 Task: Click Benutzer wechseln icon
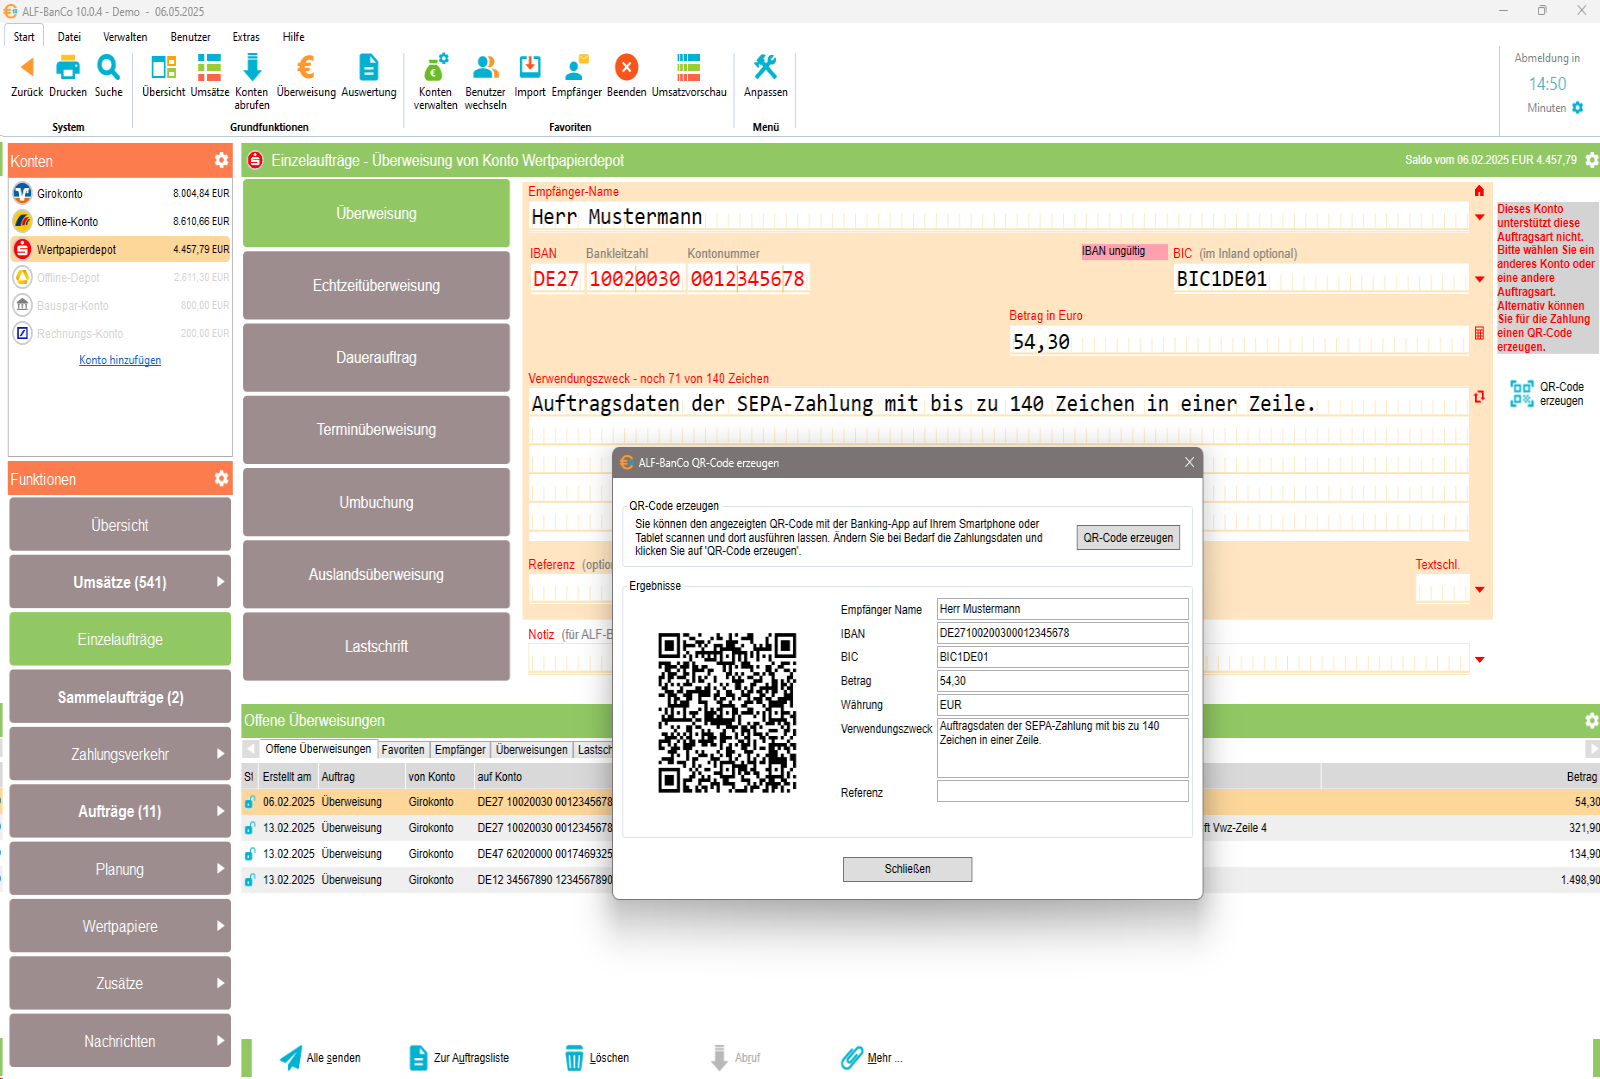(x=485, y=67)
